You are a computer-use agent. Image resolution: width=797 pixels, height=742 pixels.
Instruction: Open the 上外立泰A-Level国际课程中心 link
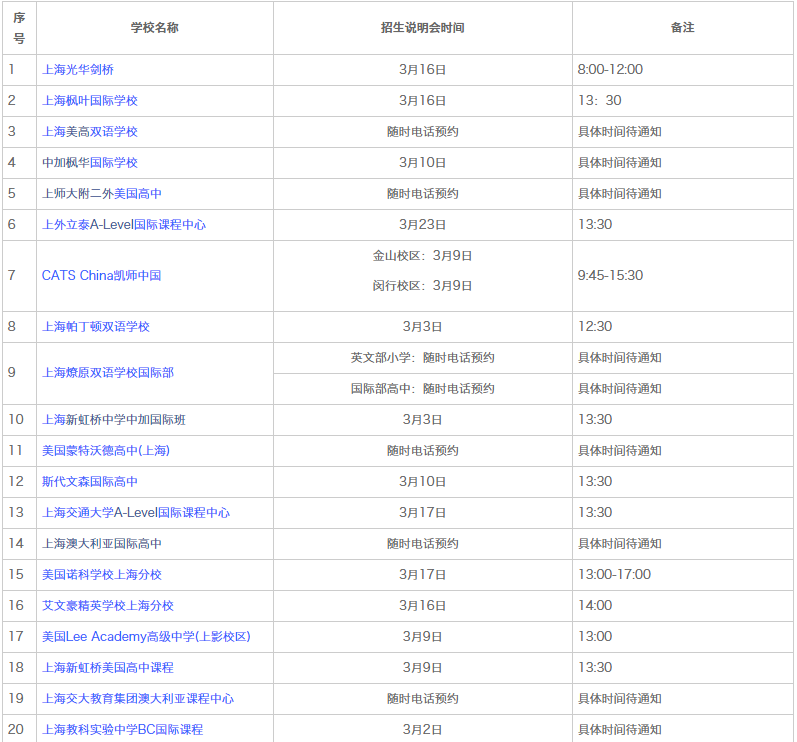[x=124, y=225]
